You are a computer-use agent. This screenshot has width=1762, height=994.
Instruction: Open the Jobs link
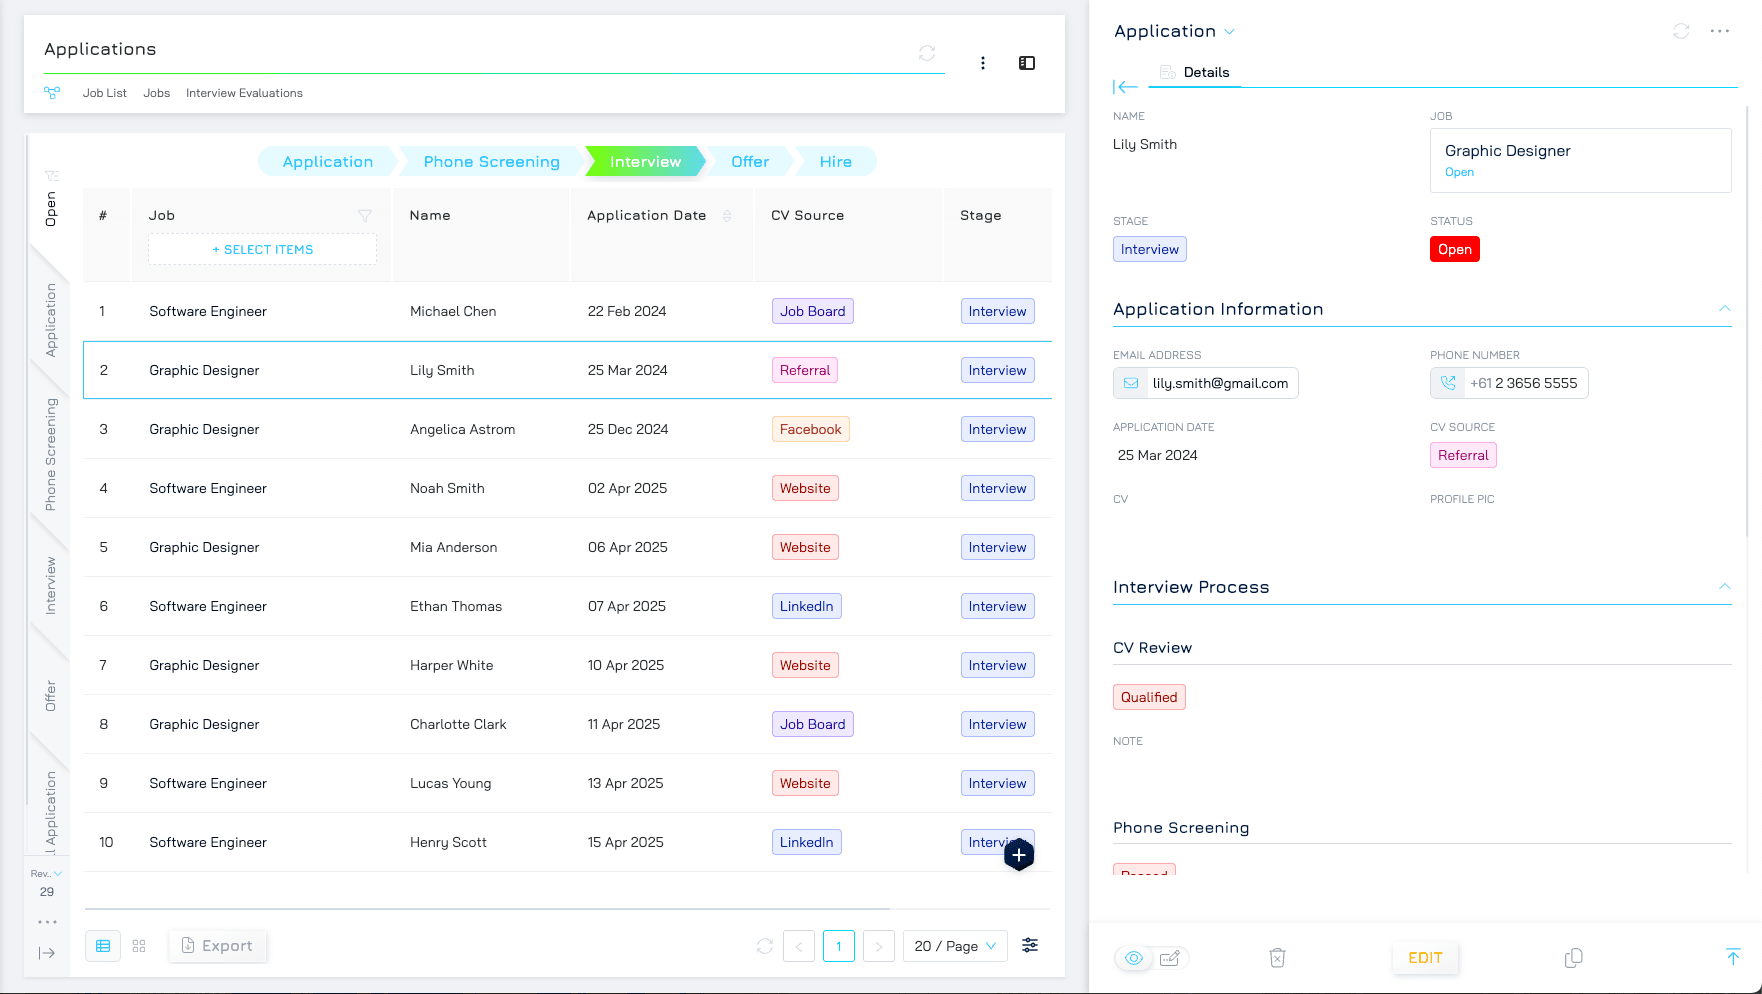[157, 93]
